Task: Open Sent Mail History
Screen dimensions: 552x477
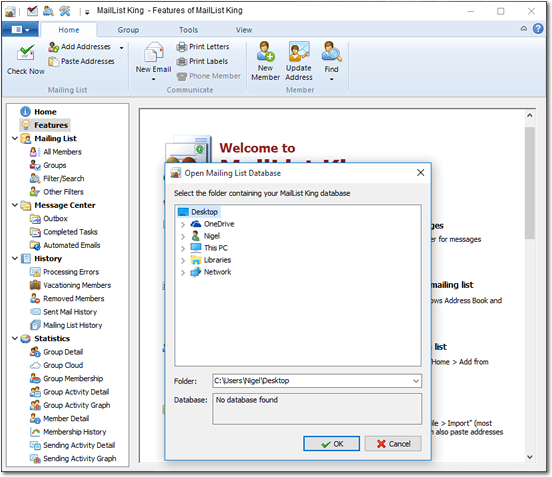Action: 70,312
